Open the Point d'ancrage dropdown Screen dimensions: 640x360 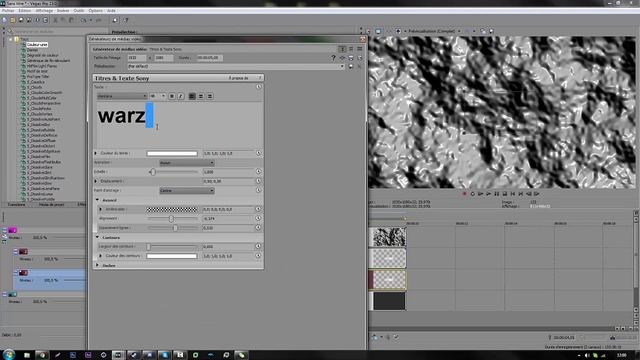(187, 191)
